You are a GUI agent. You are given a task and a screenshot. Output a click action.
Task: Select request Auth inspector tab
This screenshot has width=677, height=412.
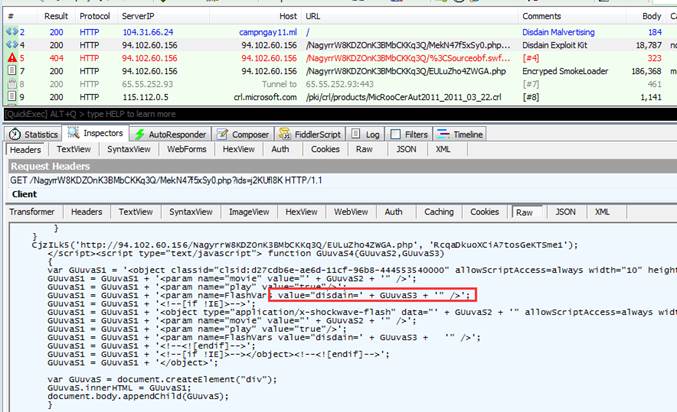tap(280, 149)
